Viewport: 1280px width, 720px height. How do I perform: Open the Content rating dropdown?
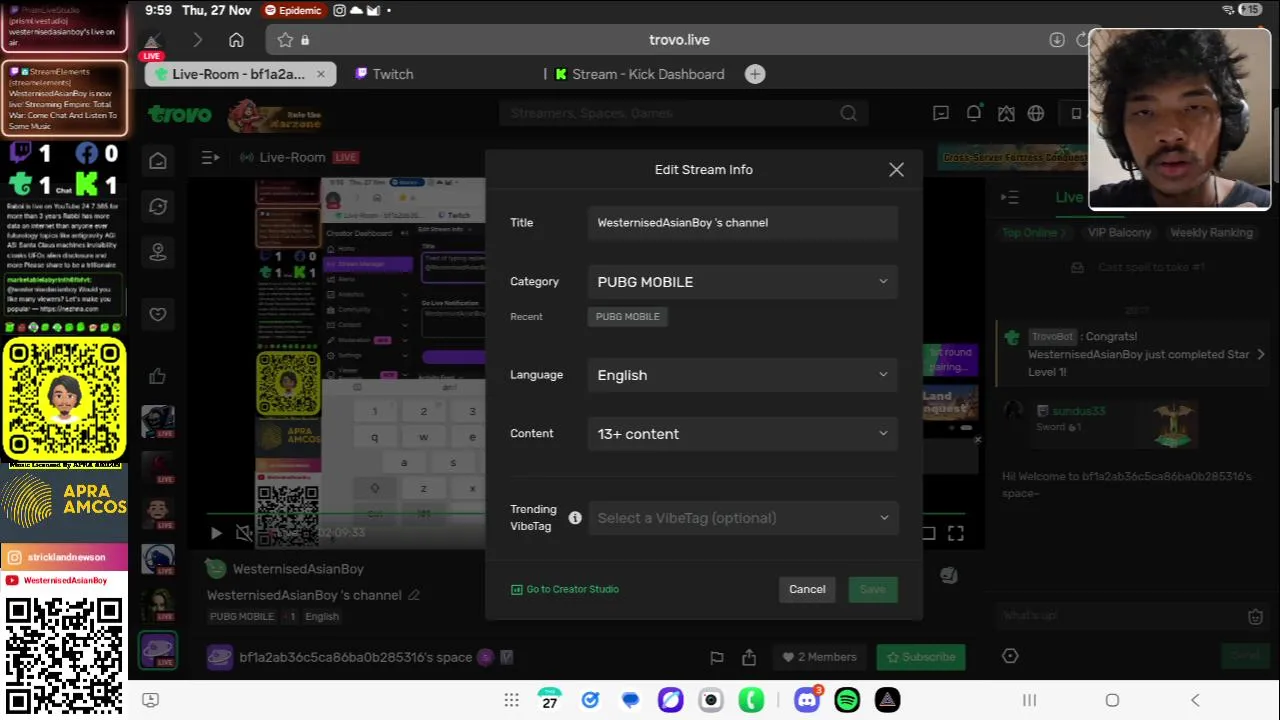(742, 434)
